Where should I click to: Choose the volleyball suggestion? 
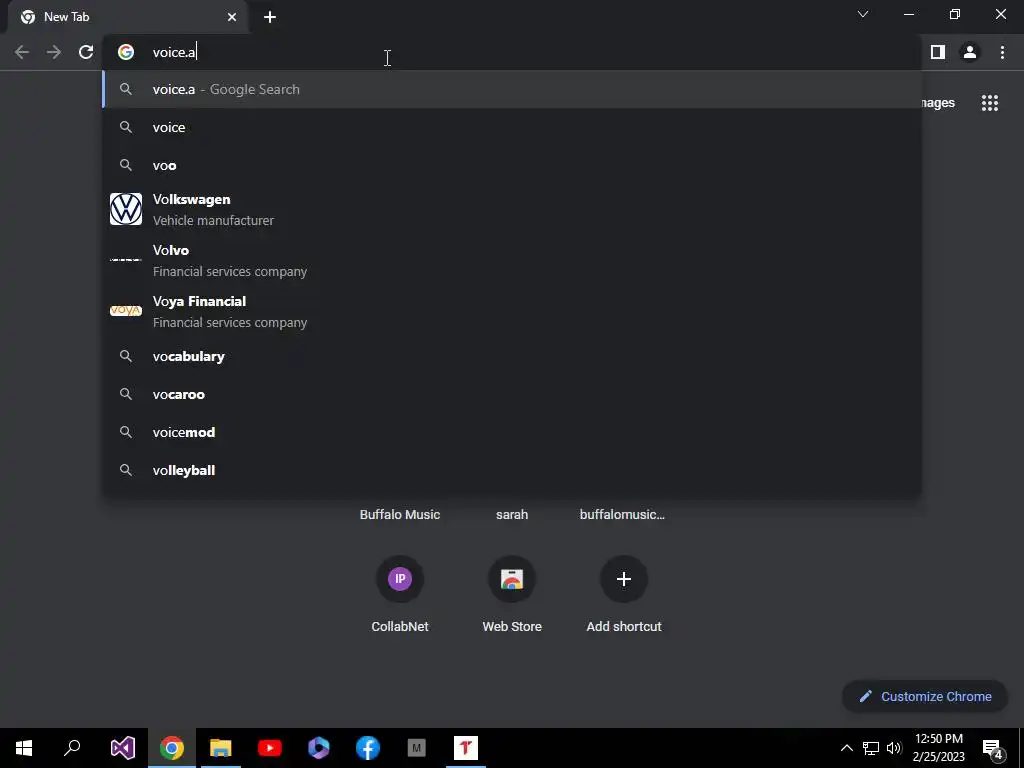tap(512, 470)
